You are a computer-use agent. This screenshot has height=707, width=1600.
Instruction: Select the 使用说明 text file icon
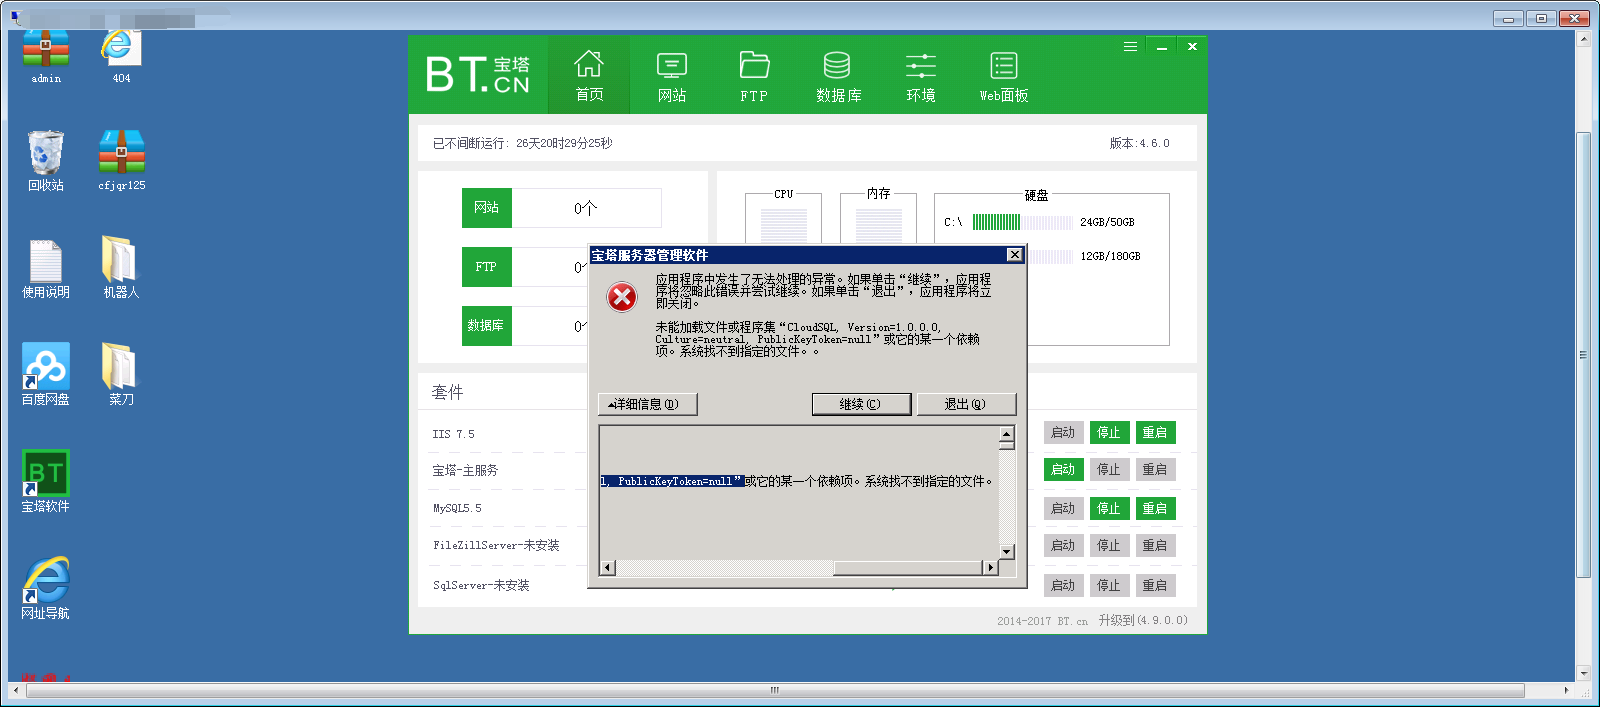[46, 268]
